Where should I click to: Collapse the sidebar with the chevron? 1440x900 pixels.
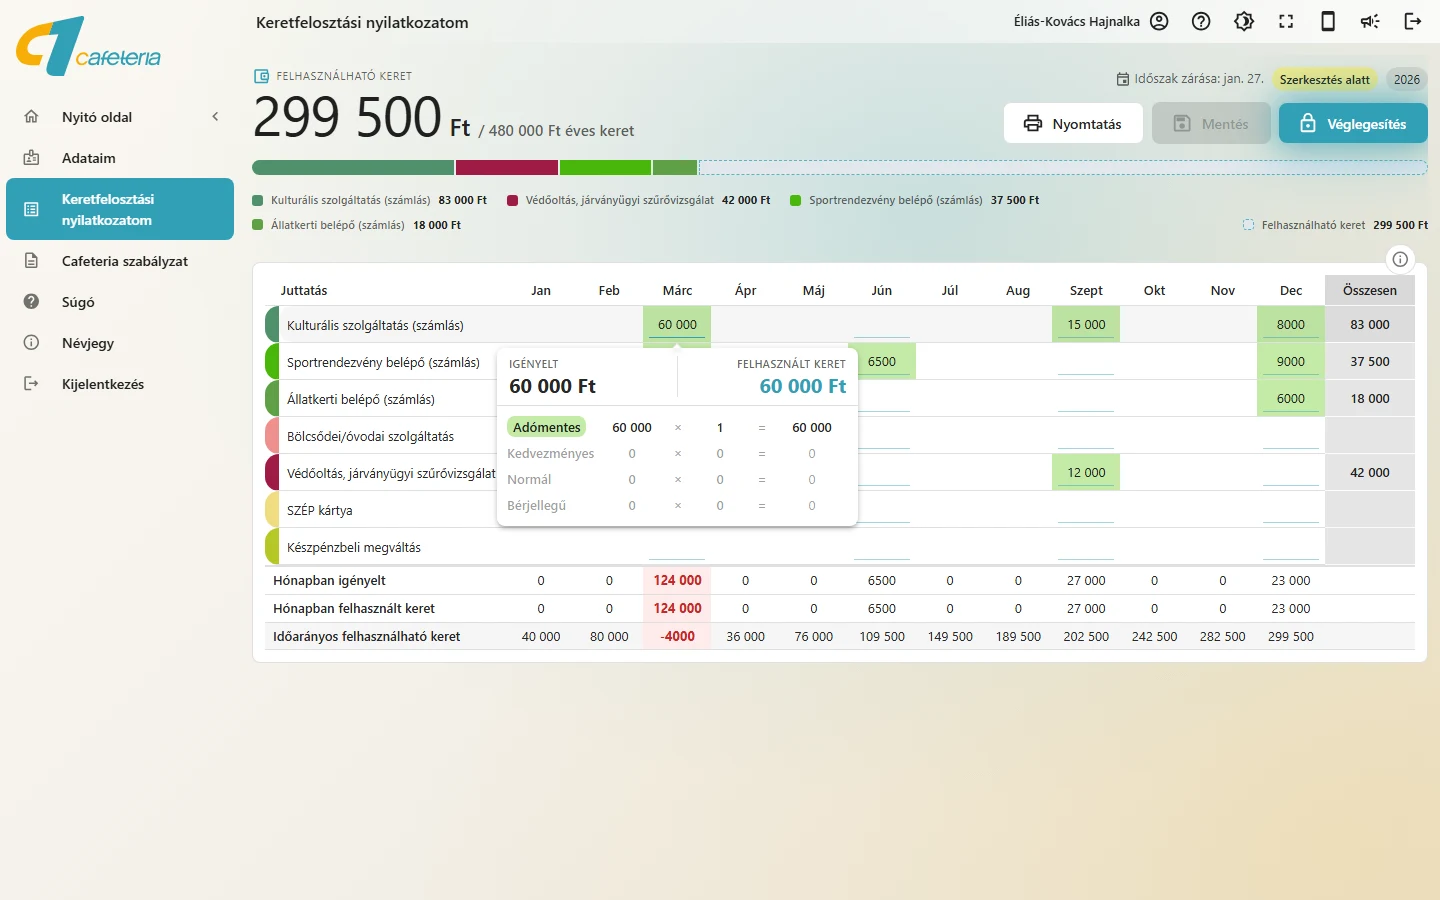click(215, 117)
